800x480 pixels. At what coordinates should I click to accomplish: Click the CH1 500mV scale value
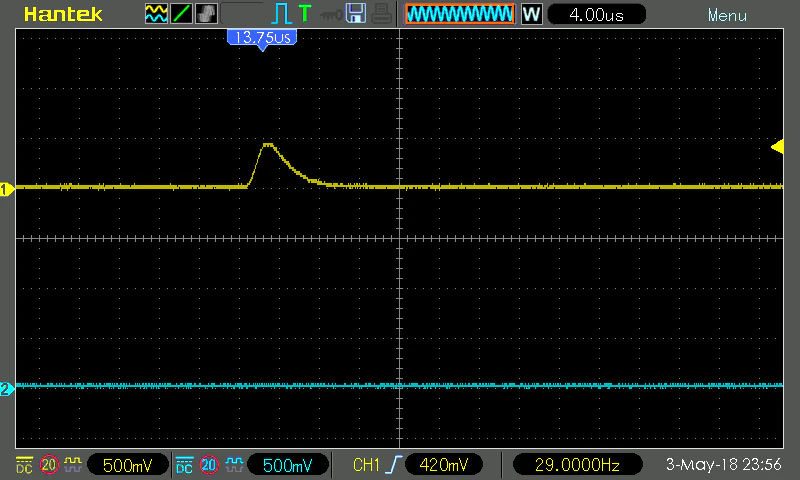(128, 465)
